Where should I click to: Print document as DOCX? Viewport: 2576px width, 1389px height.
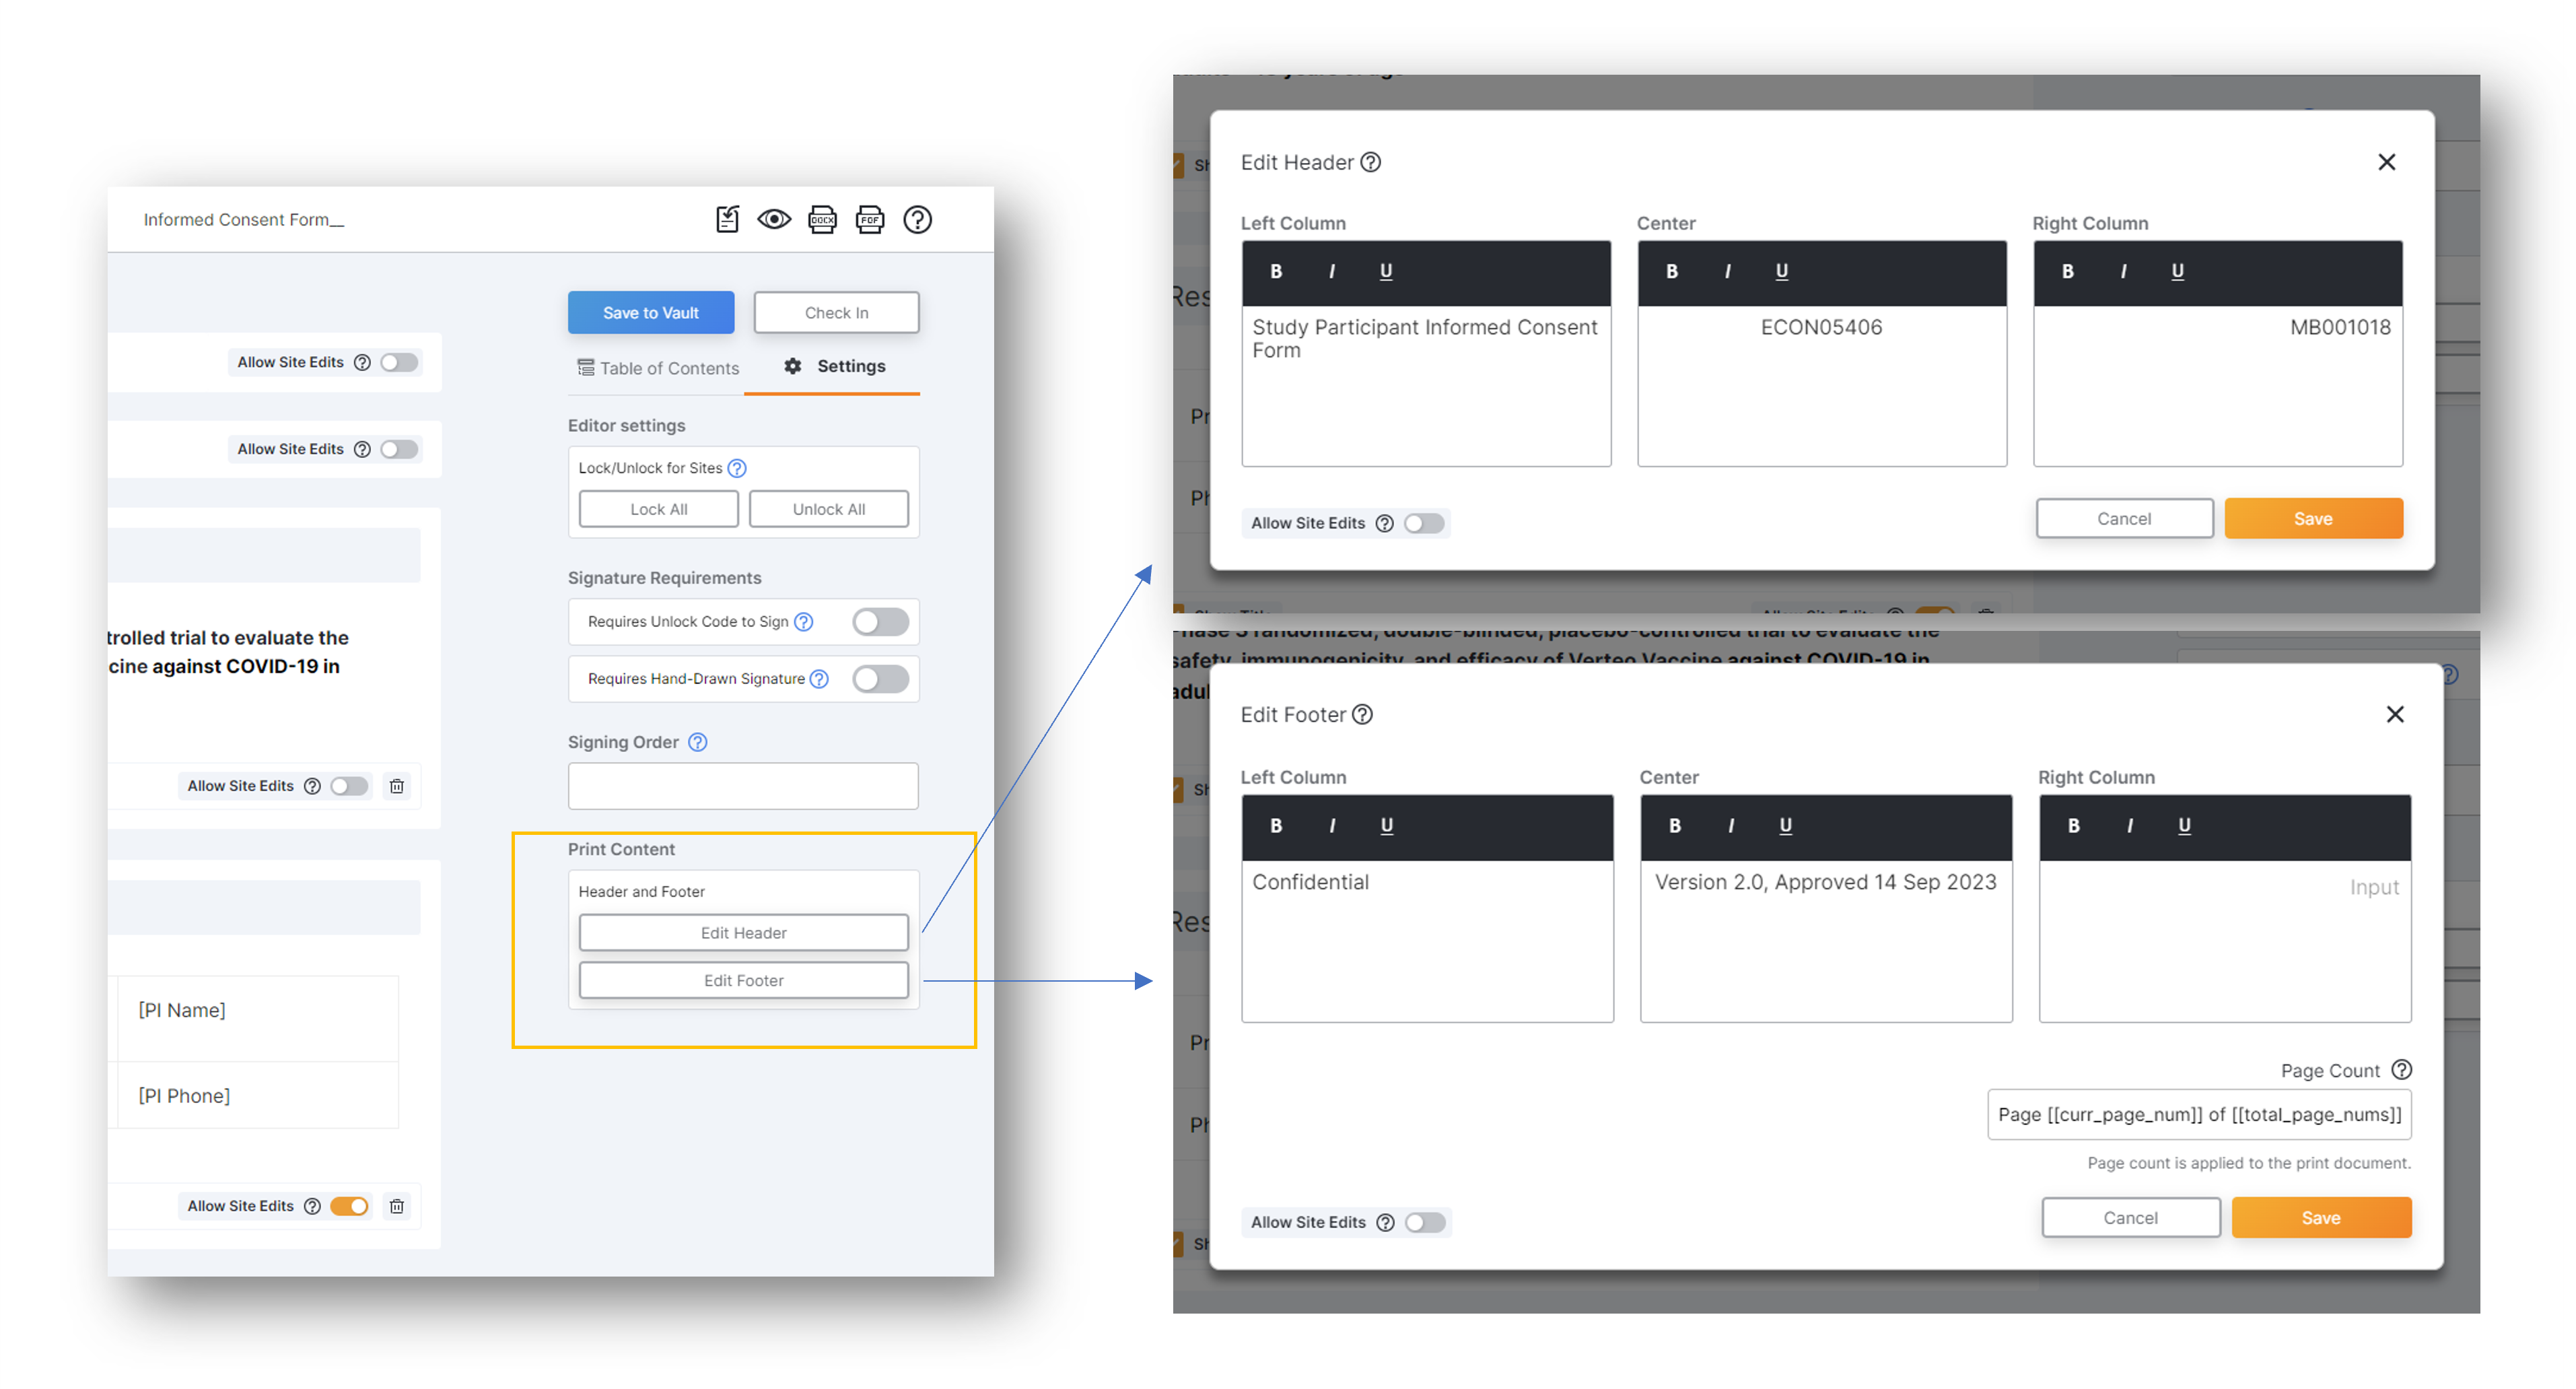tap(822, 219)
